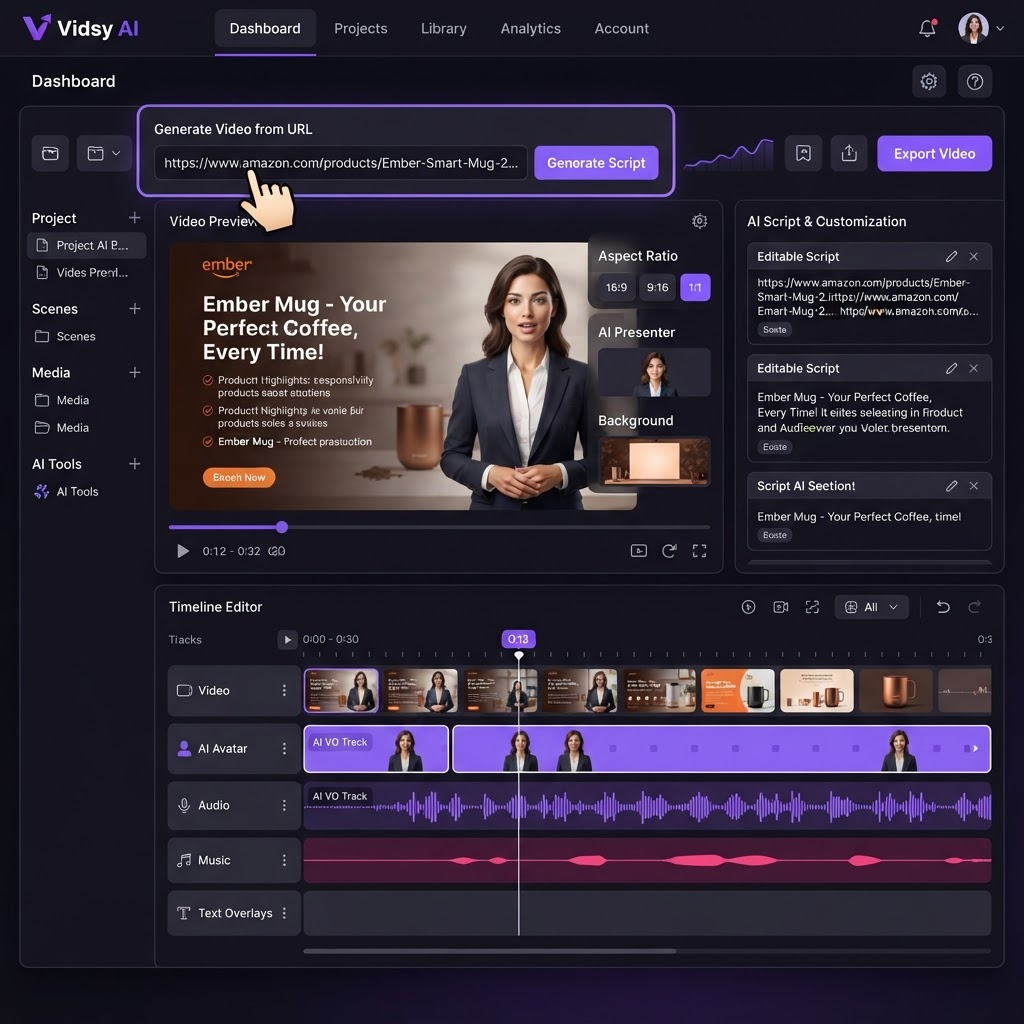The image size is (1024, 1024).
Task: Open AI Avatar track options menu
Action: pos(284,748)
